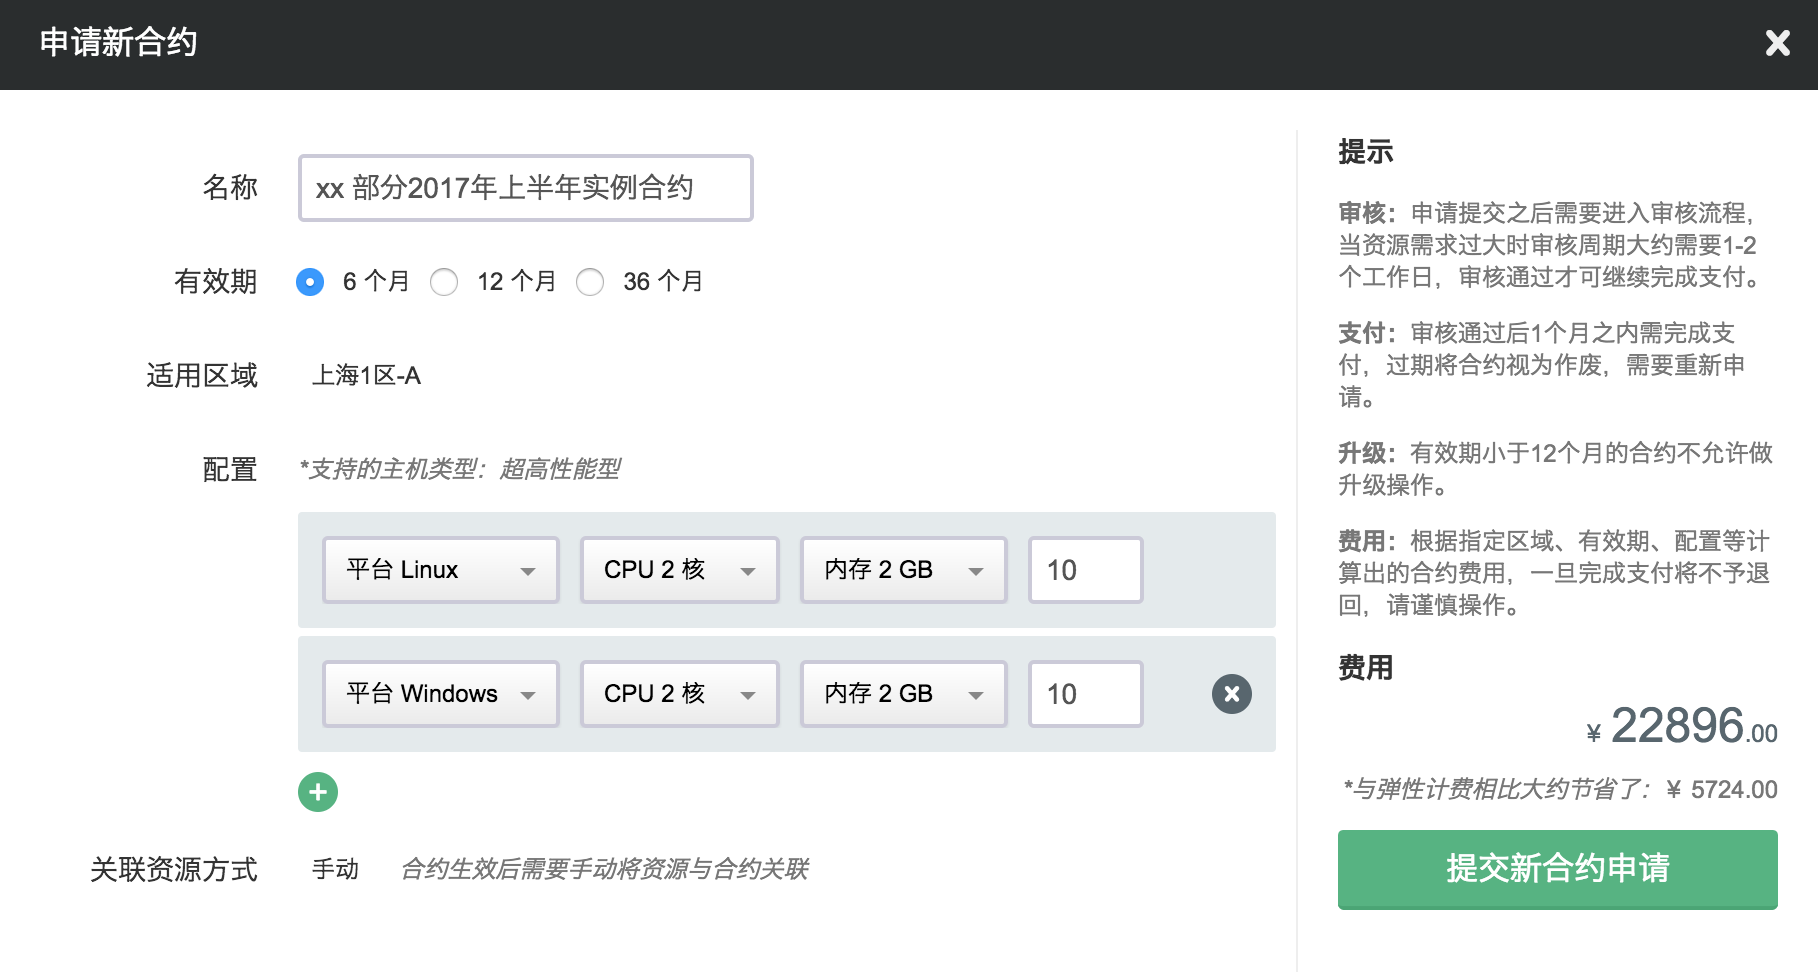Viewport: 1818px width, 972px height.
Task: Click the 上海1区-A region value
Action: pos(366,376)
